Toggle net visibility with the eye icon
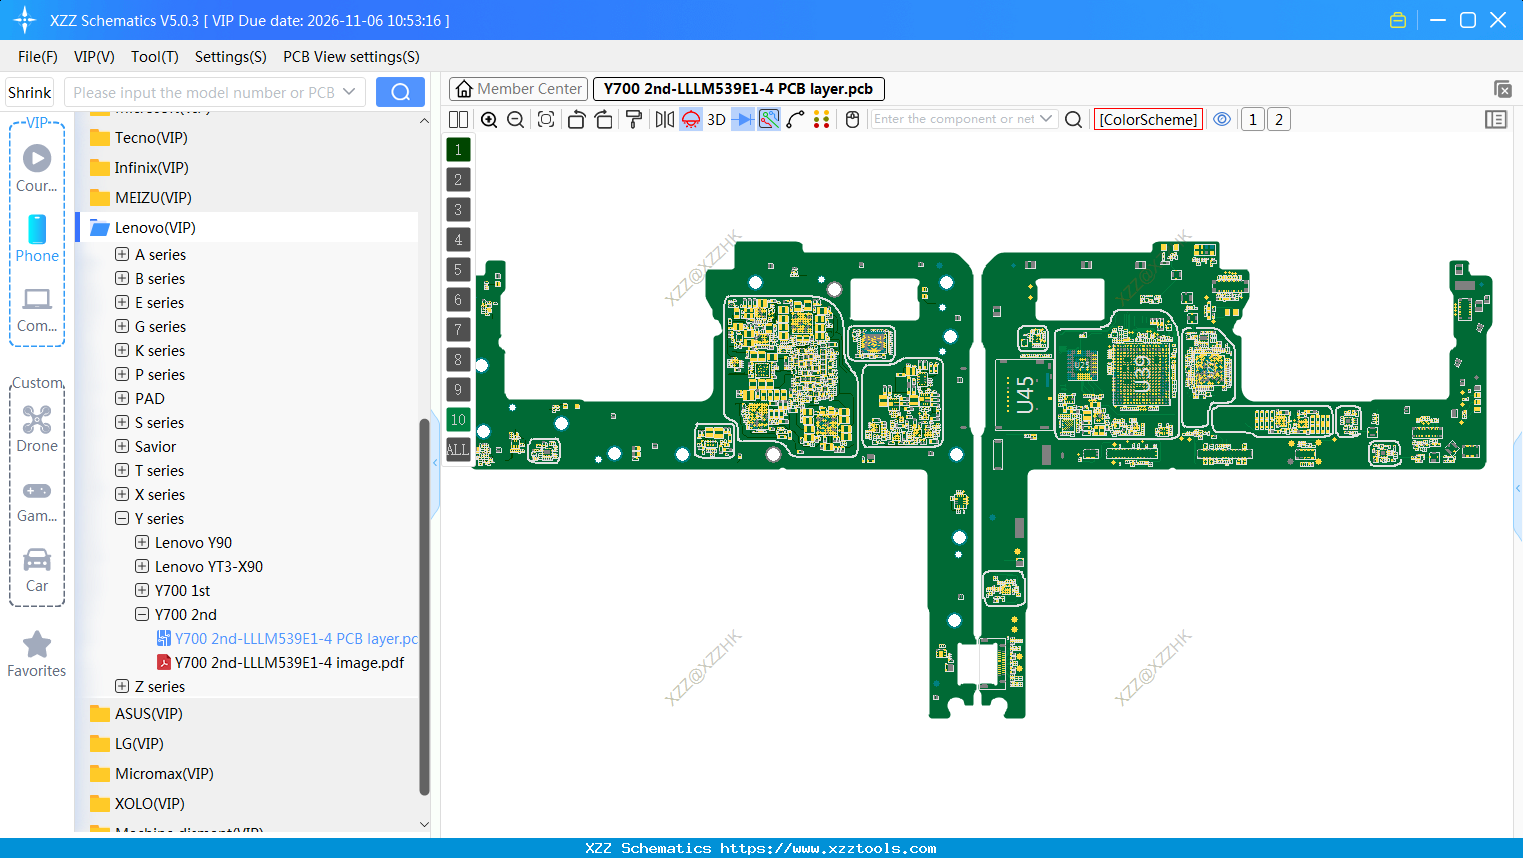 coord(1222,119)
